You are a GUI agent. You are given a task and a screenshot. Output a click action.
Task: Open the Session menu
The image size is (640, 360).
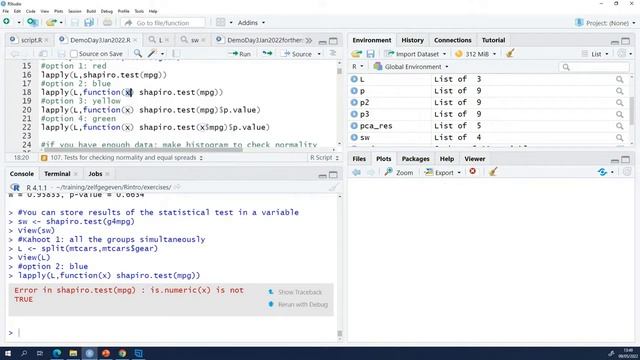click(74, 11)
